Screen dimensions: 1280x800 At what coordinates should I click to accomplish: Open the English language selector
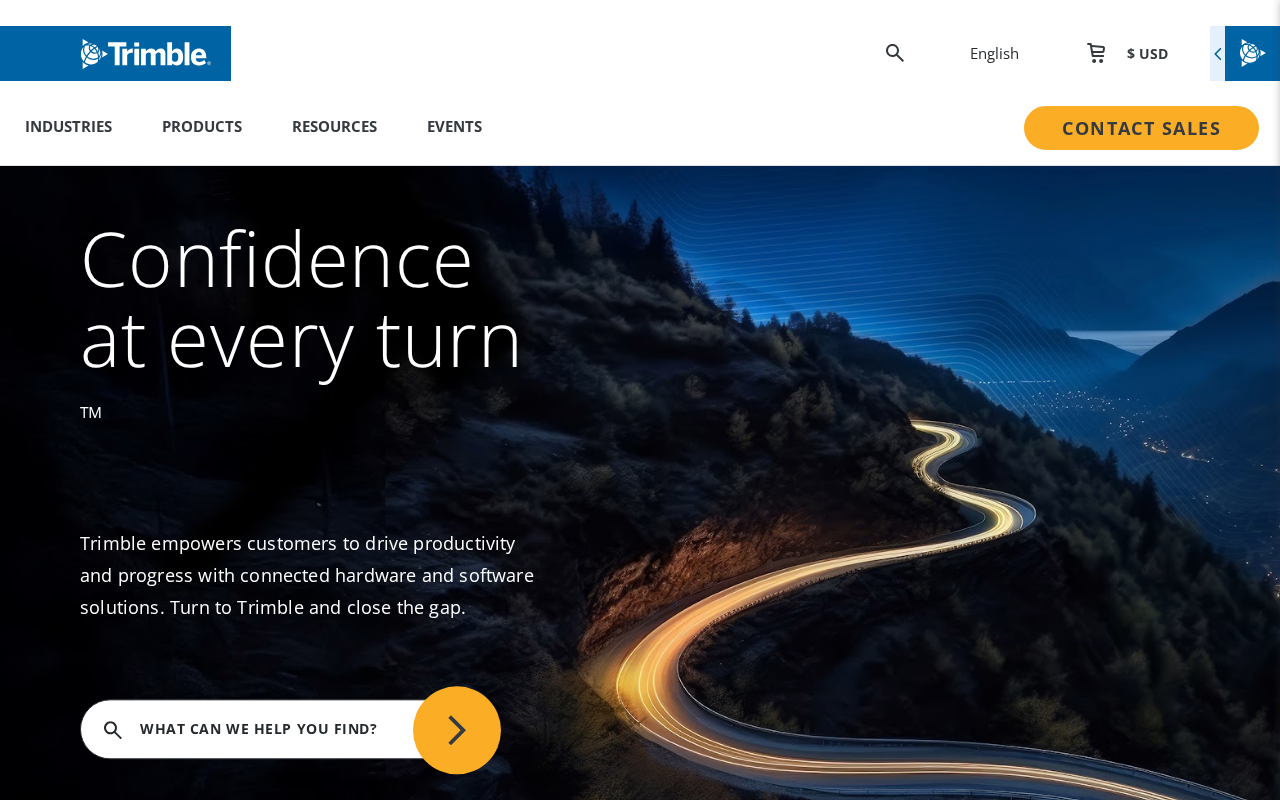click(x=994, y=53)
